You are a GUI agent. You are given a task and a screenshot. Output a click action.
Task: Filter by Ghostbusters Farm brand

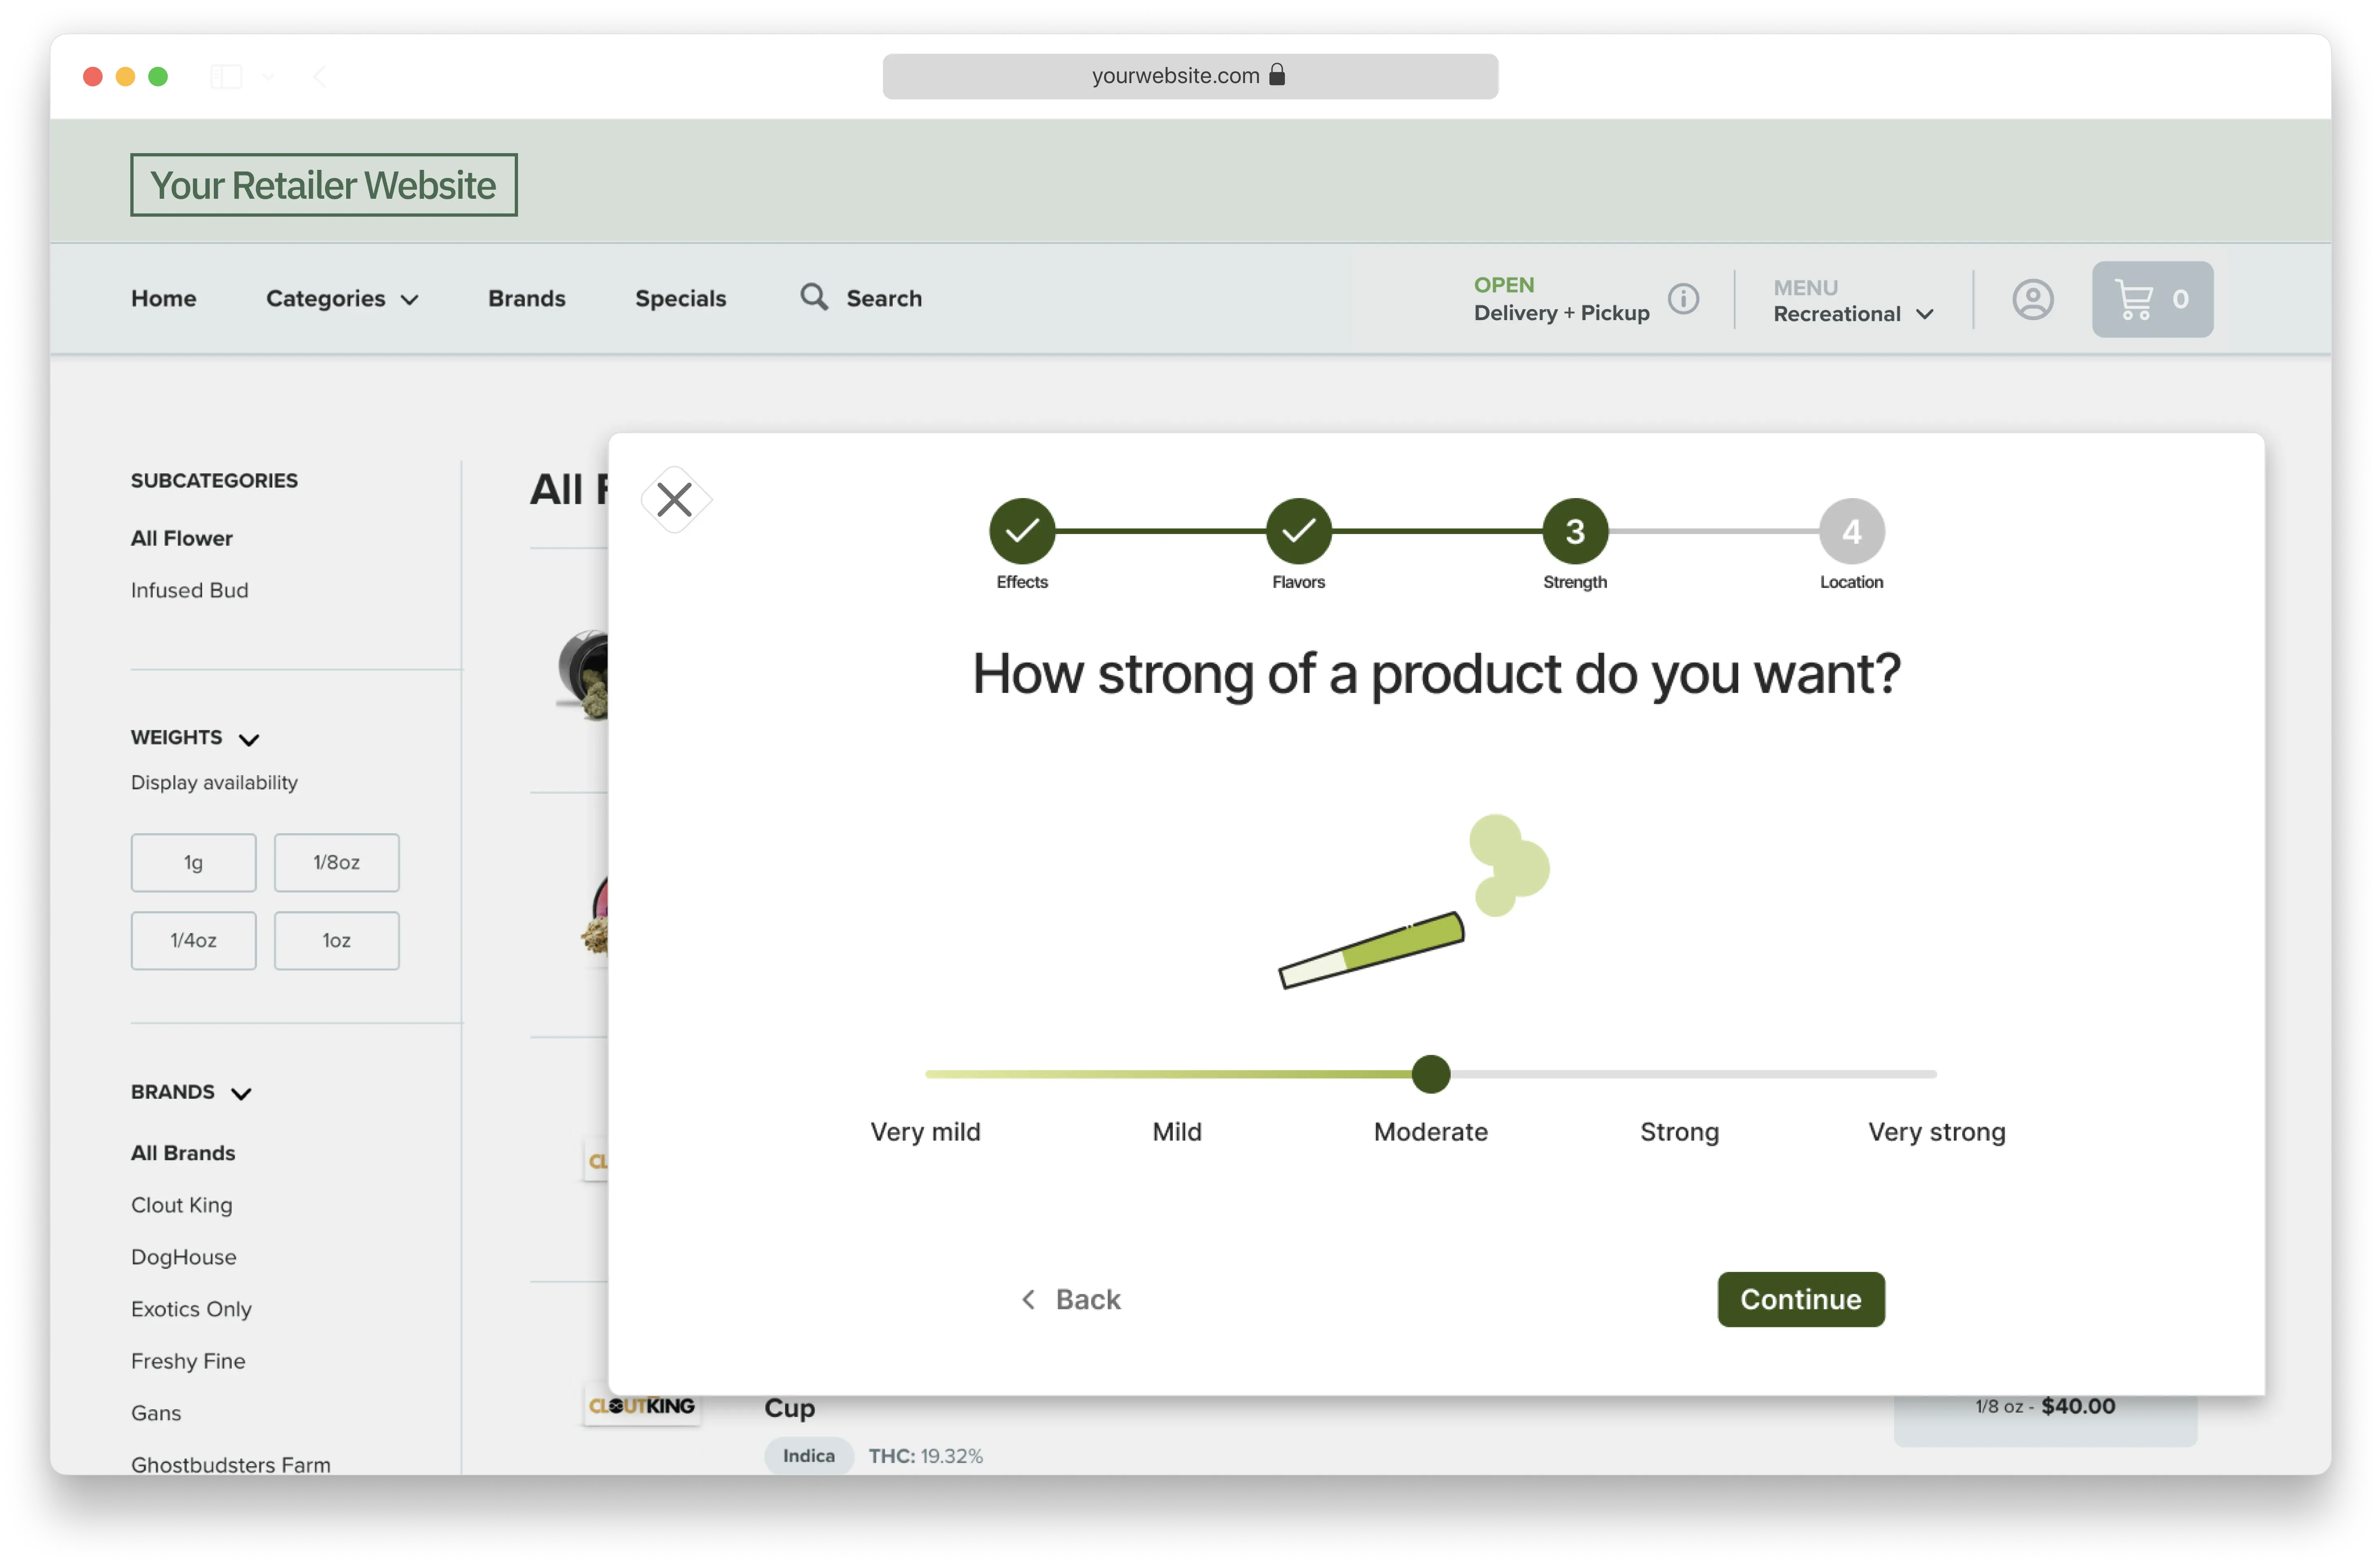pos(231,1465)
